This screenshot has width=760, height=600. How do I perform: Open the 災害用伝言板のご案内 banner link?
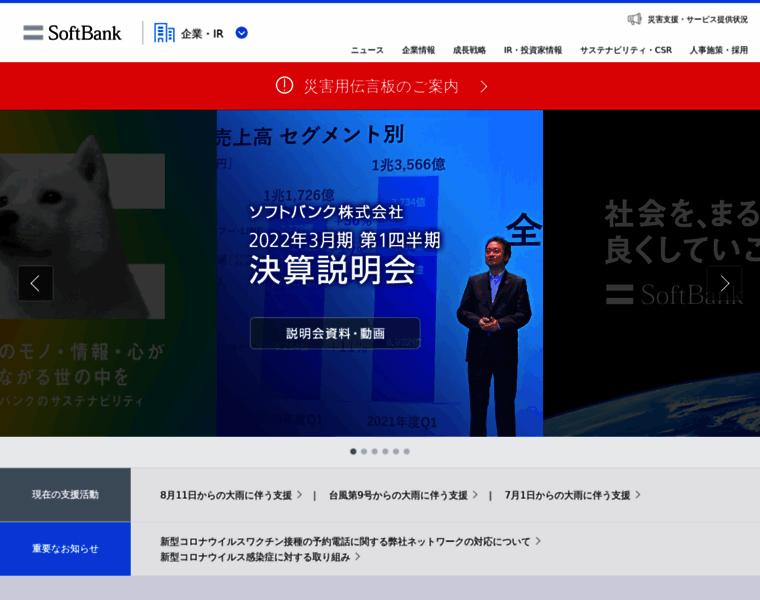click(381, 86)
